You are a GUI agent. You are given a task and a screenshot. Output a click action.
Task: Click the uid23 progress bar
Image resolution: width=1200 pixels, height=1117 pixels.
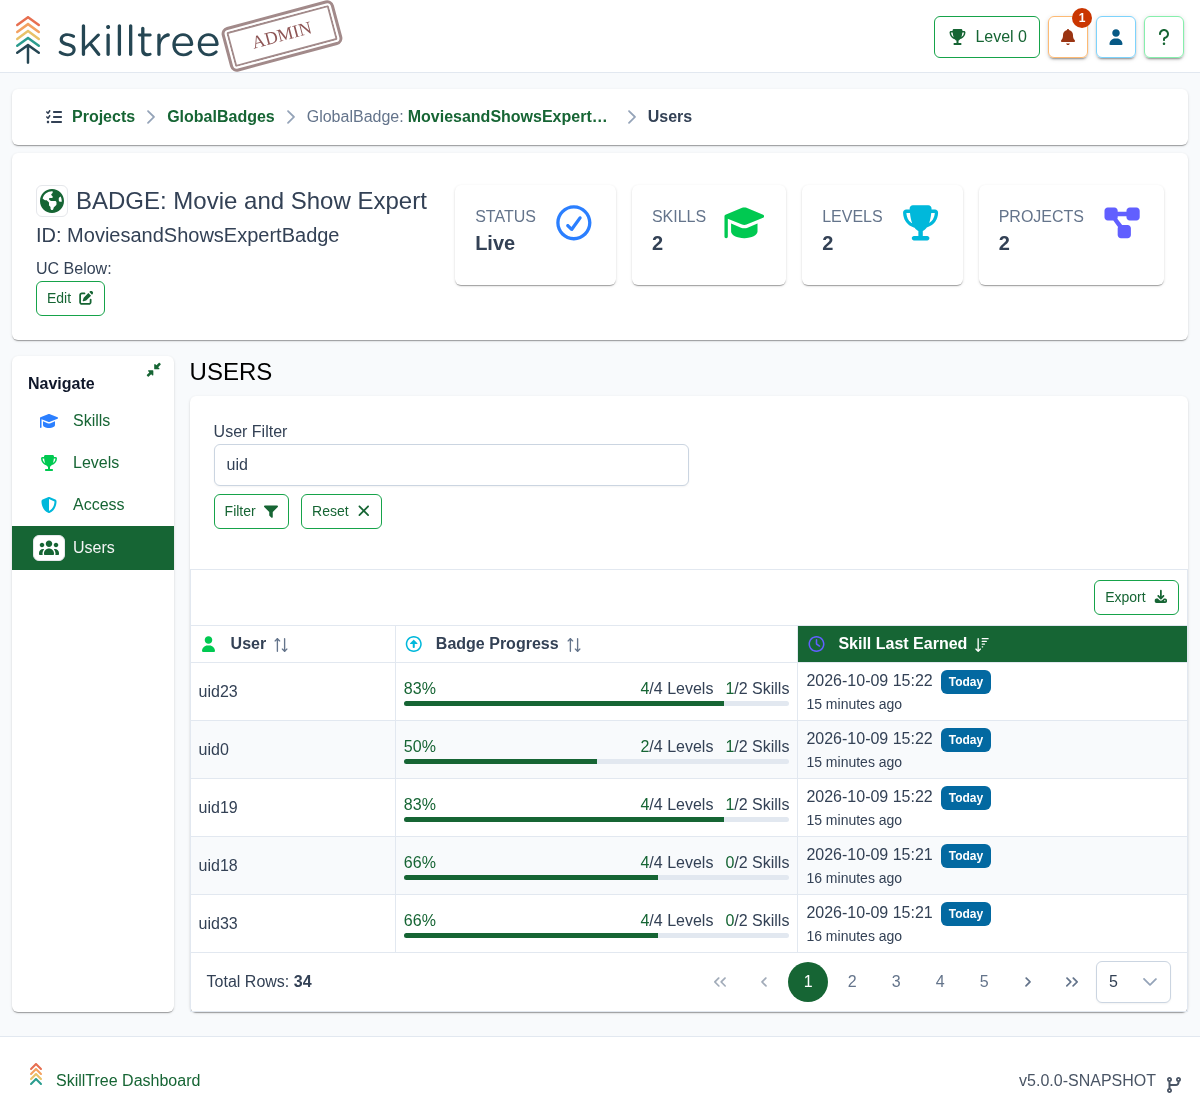click(x=596, y=704)
